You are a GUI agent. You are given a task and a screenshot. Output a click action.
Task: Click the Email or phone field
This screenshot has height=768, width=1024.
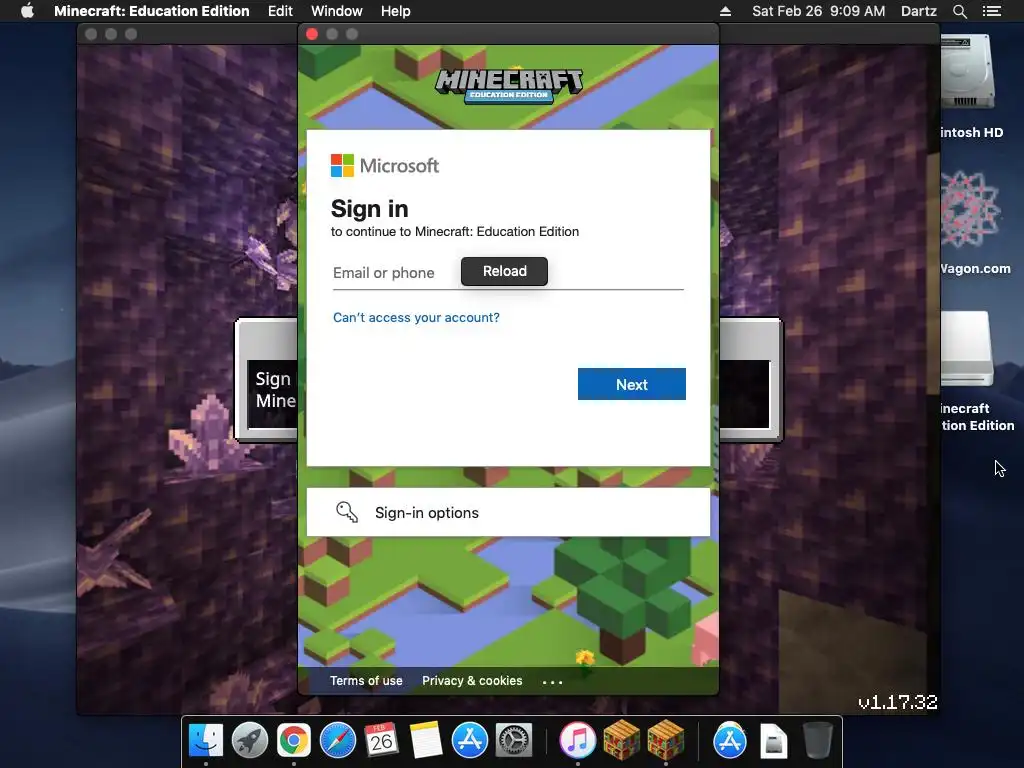click(x=508, y=273)
